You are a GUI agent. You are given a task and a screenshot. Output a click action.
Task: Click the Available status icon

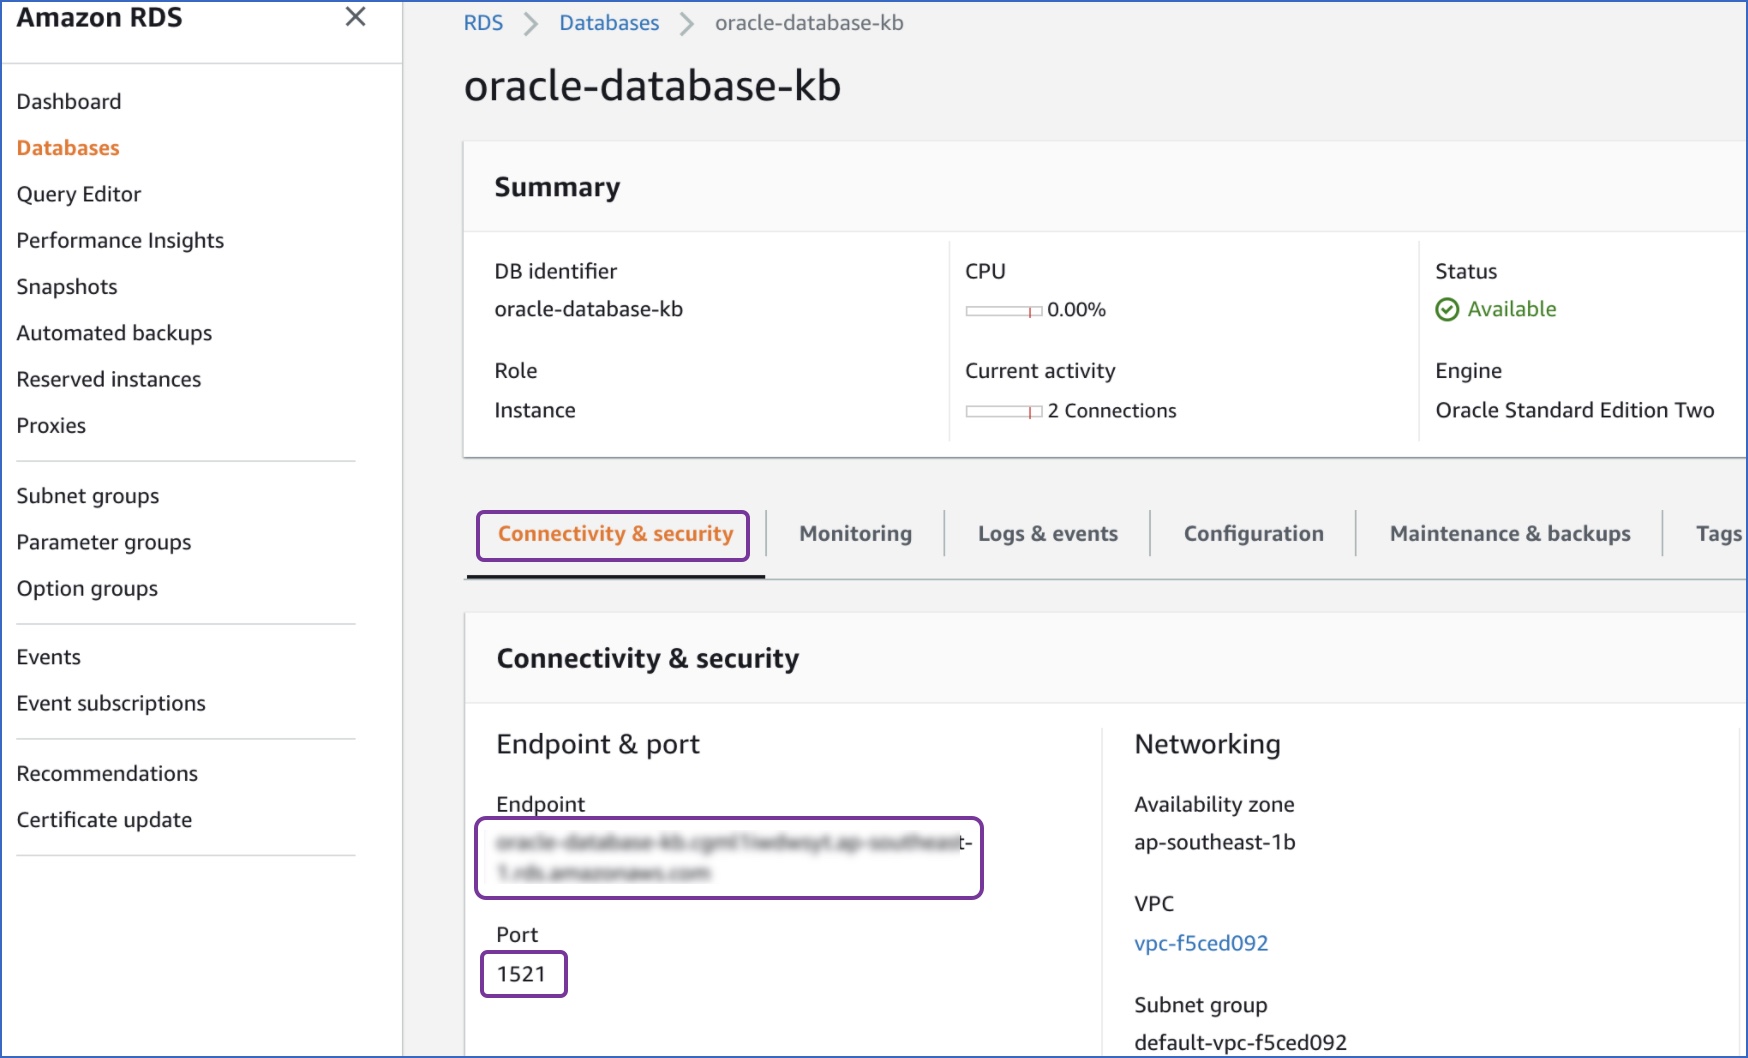point(1447,310)
